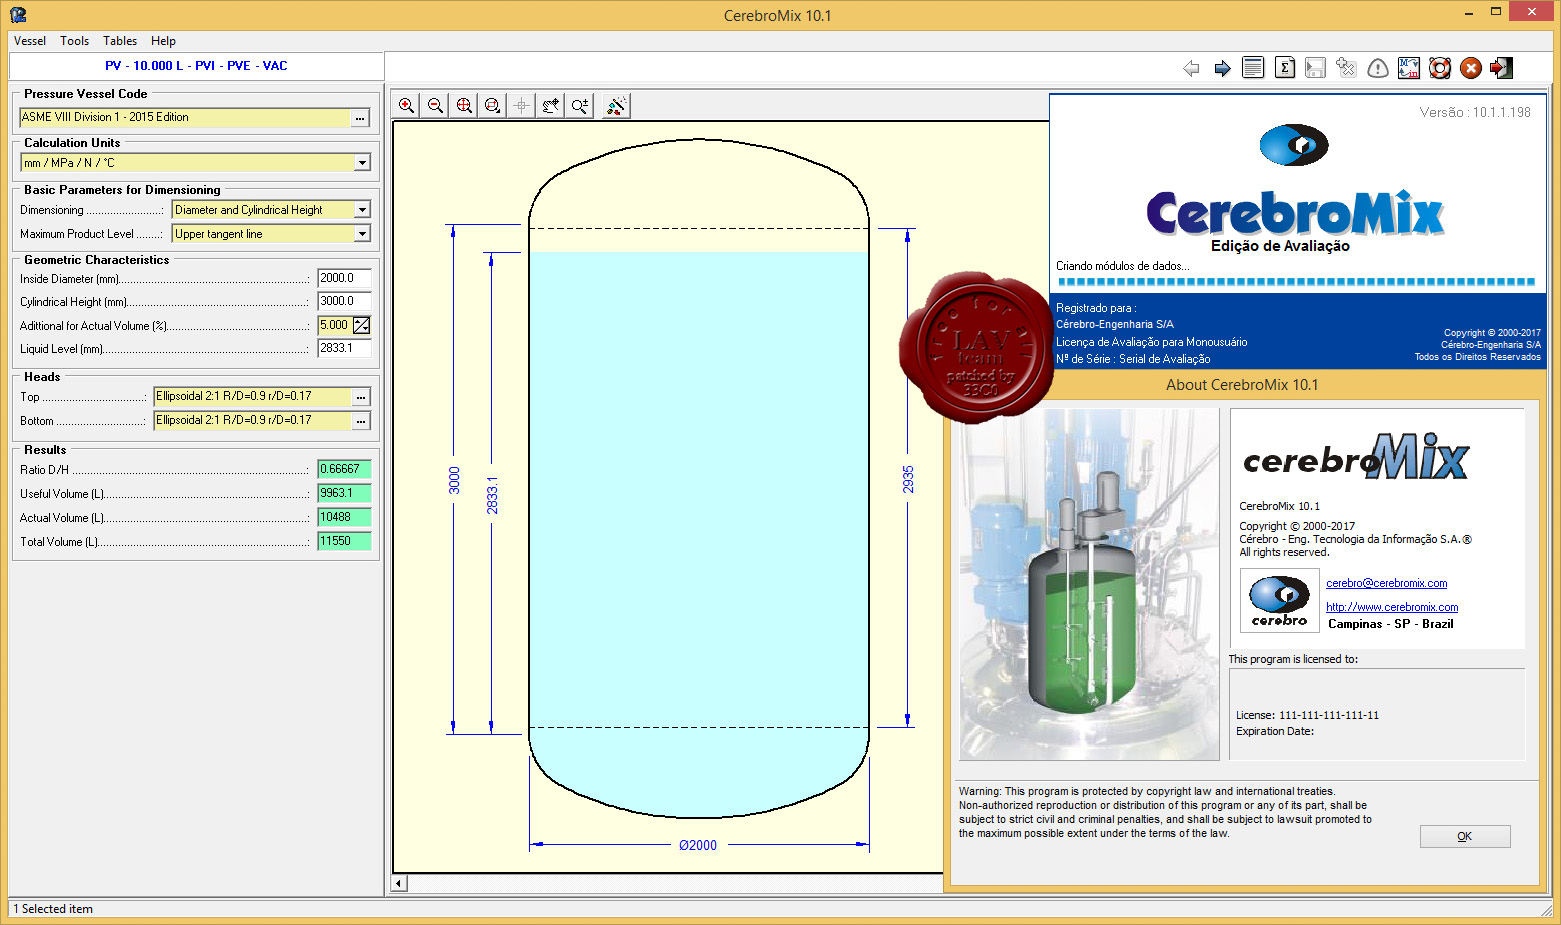Click the Additional for Actual Volume field
The width and height of the screenshot is (1561, 925).
(334, 325)
